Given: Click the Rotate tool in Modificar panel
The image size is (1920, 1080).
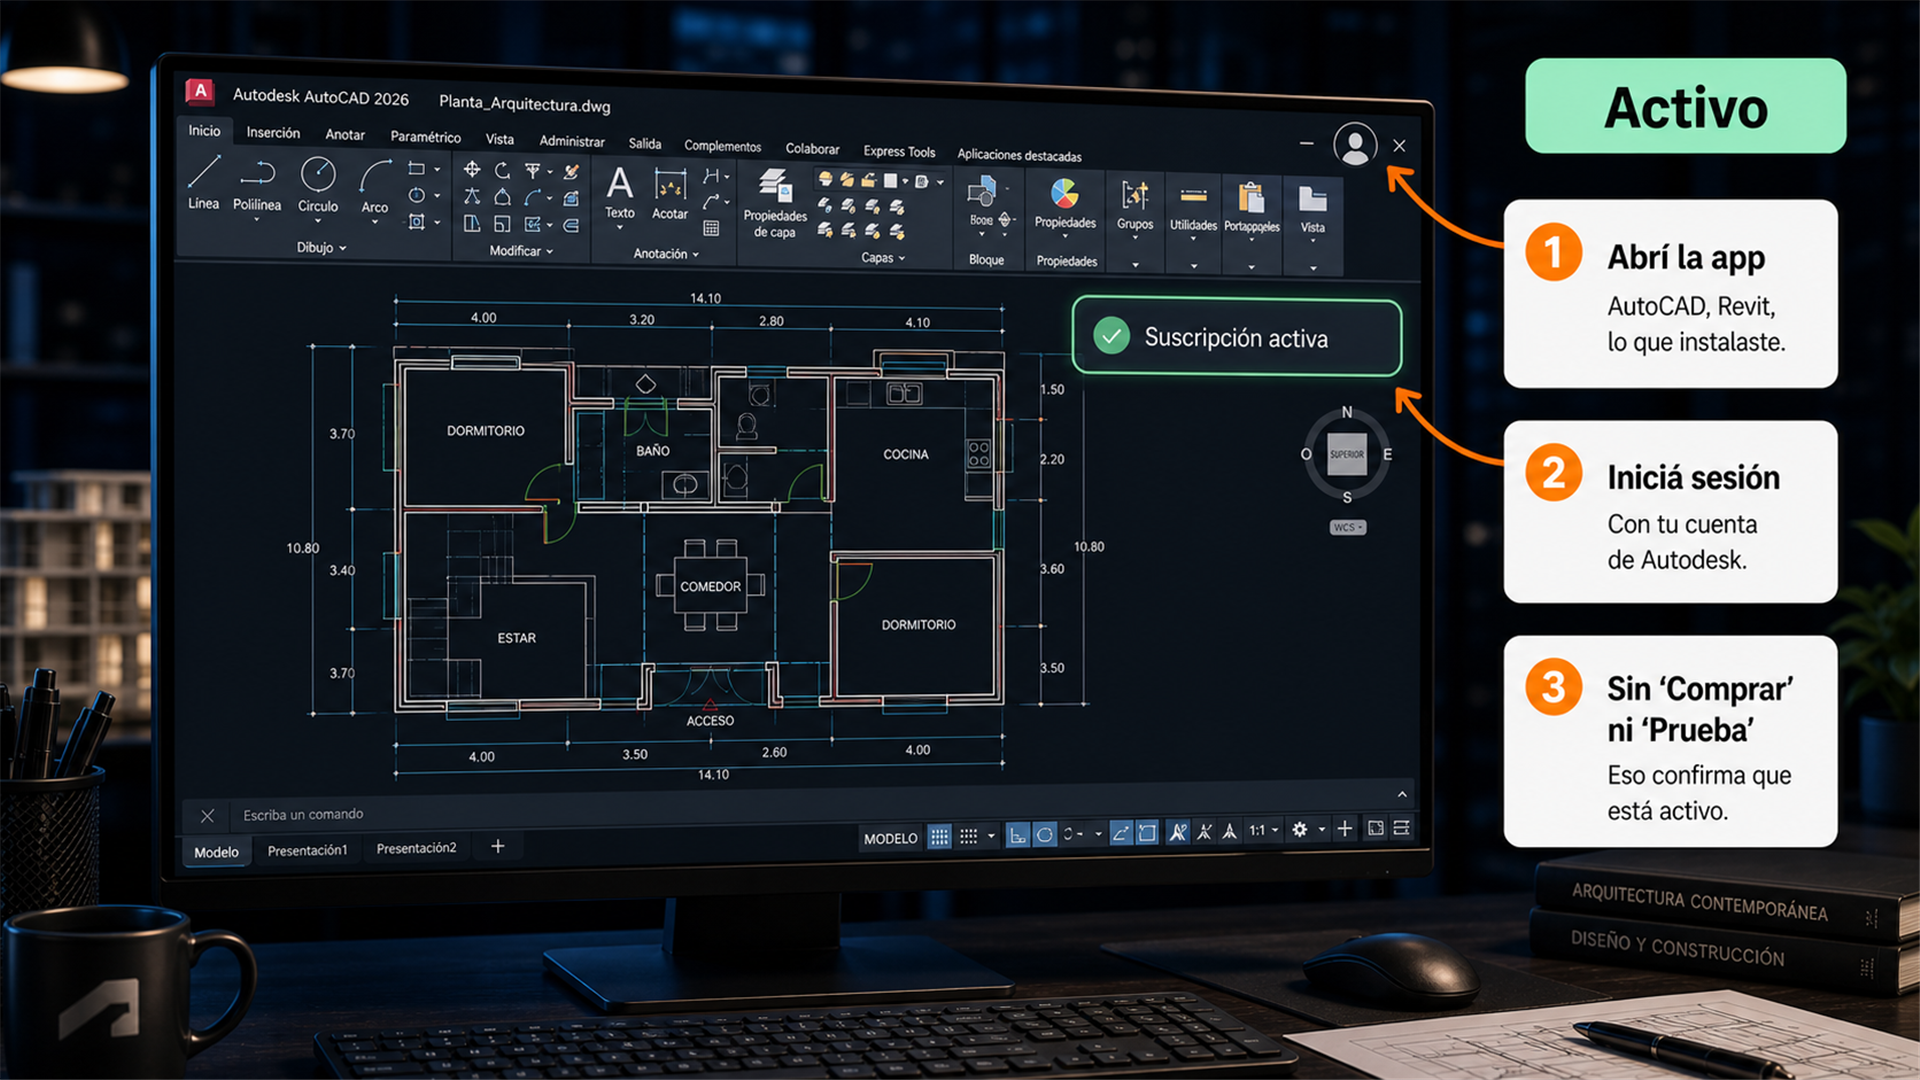Looking at the screenshot, I should pyautogui.click(x=502, y=170).
